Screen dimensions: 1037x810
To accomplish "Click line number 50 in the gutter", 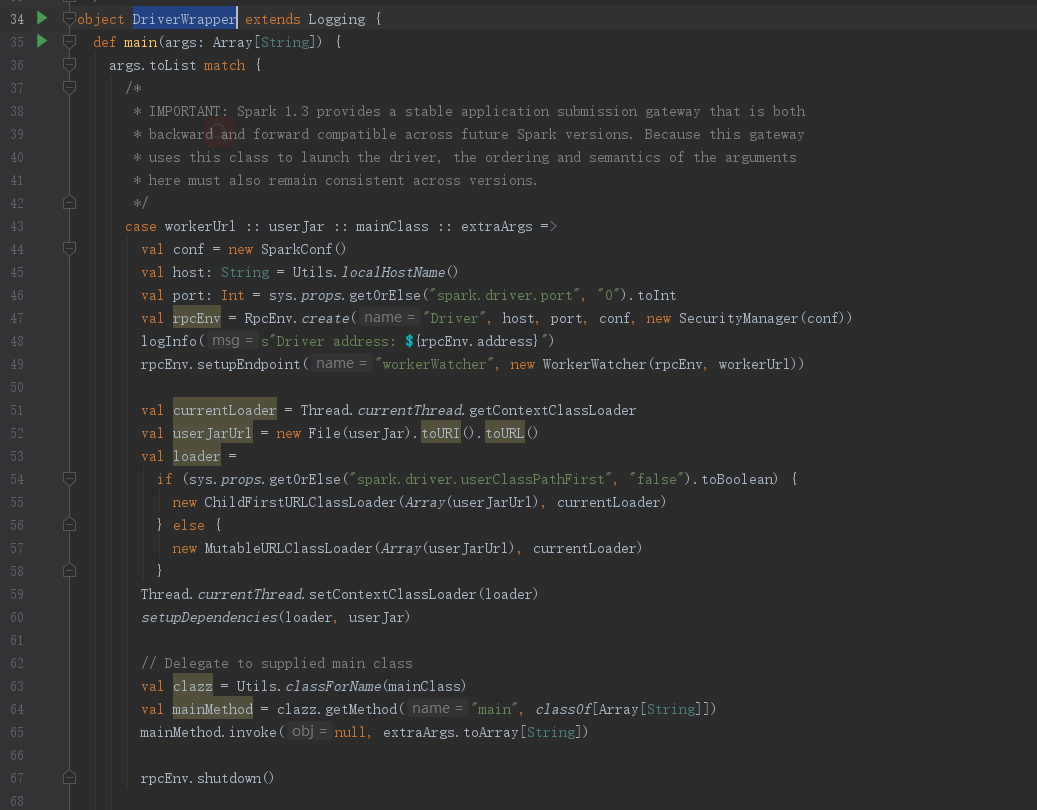I will 17,387.
